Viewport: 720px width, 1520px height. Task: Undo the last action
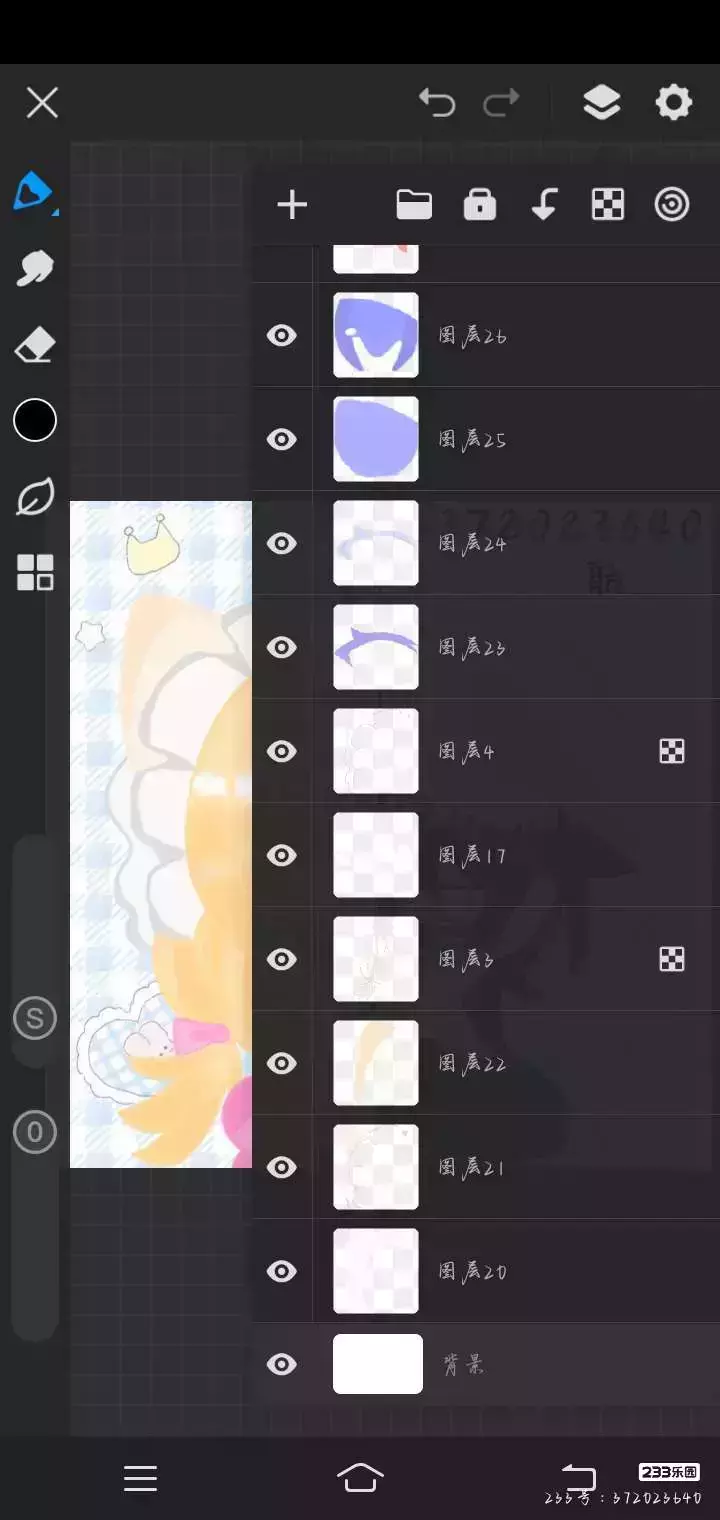tap(437, 102)
